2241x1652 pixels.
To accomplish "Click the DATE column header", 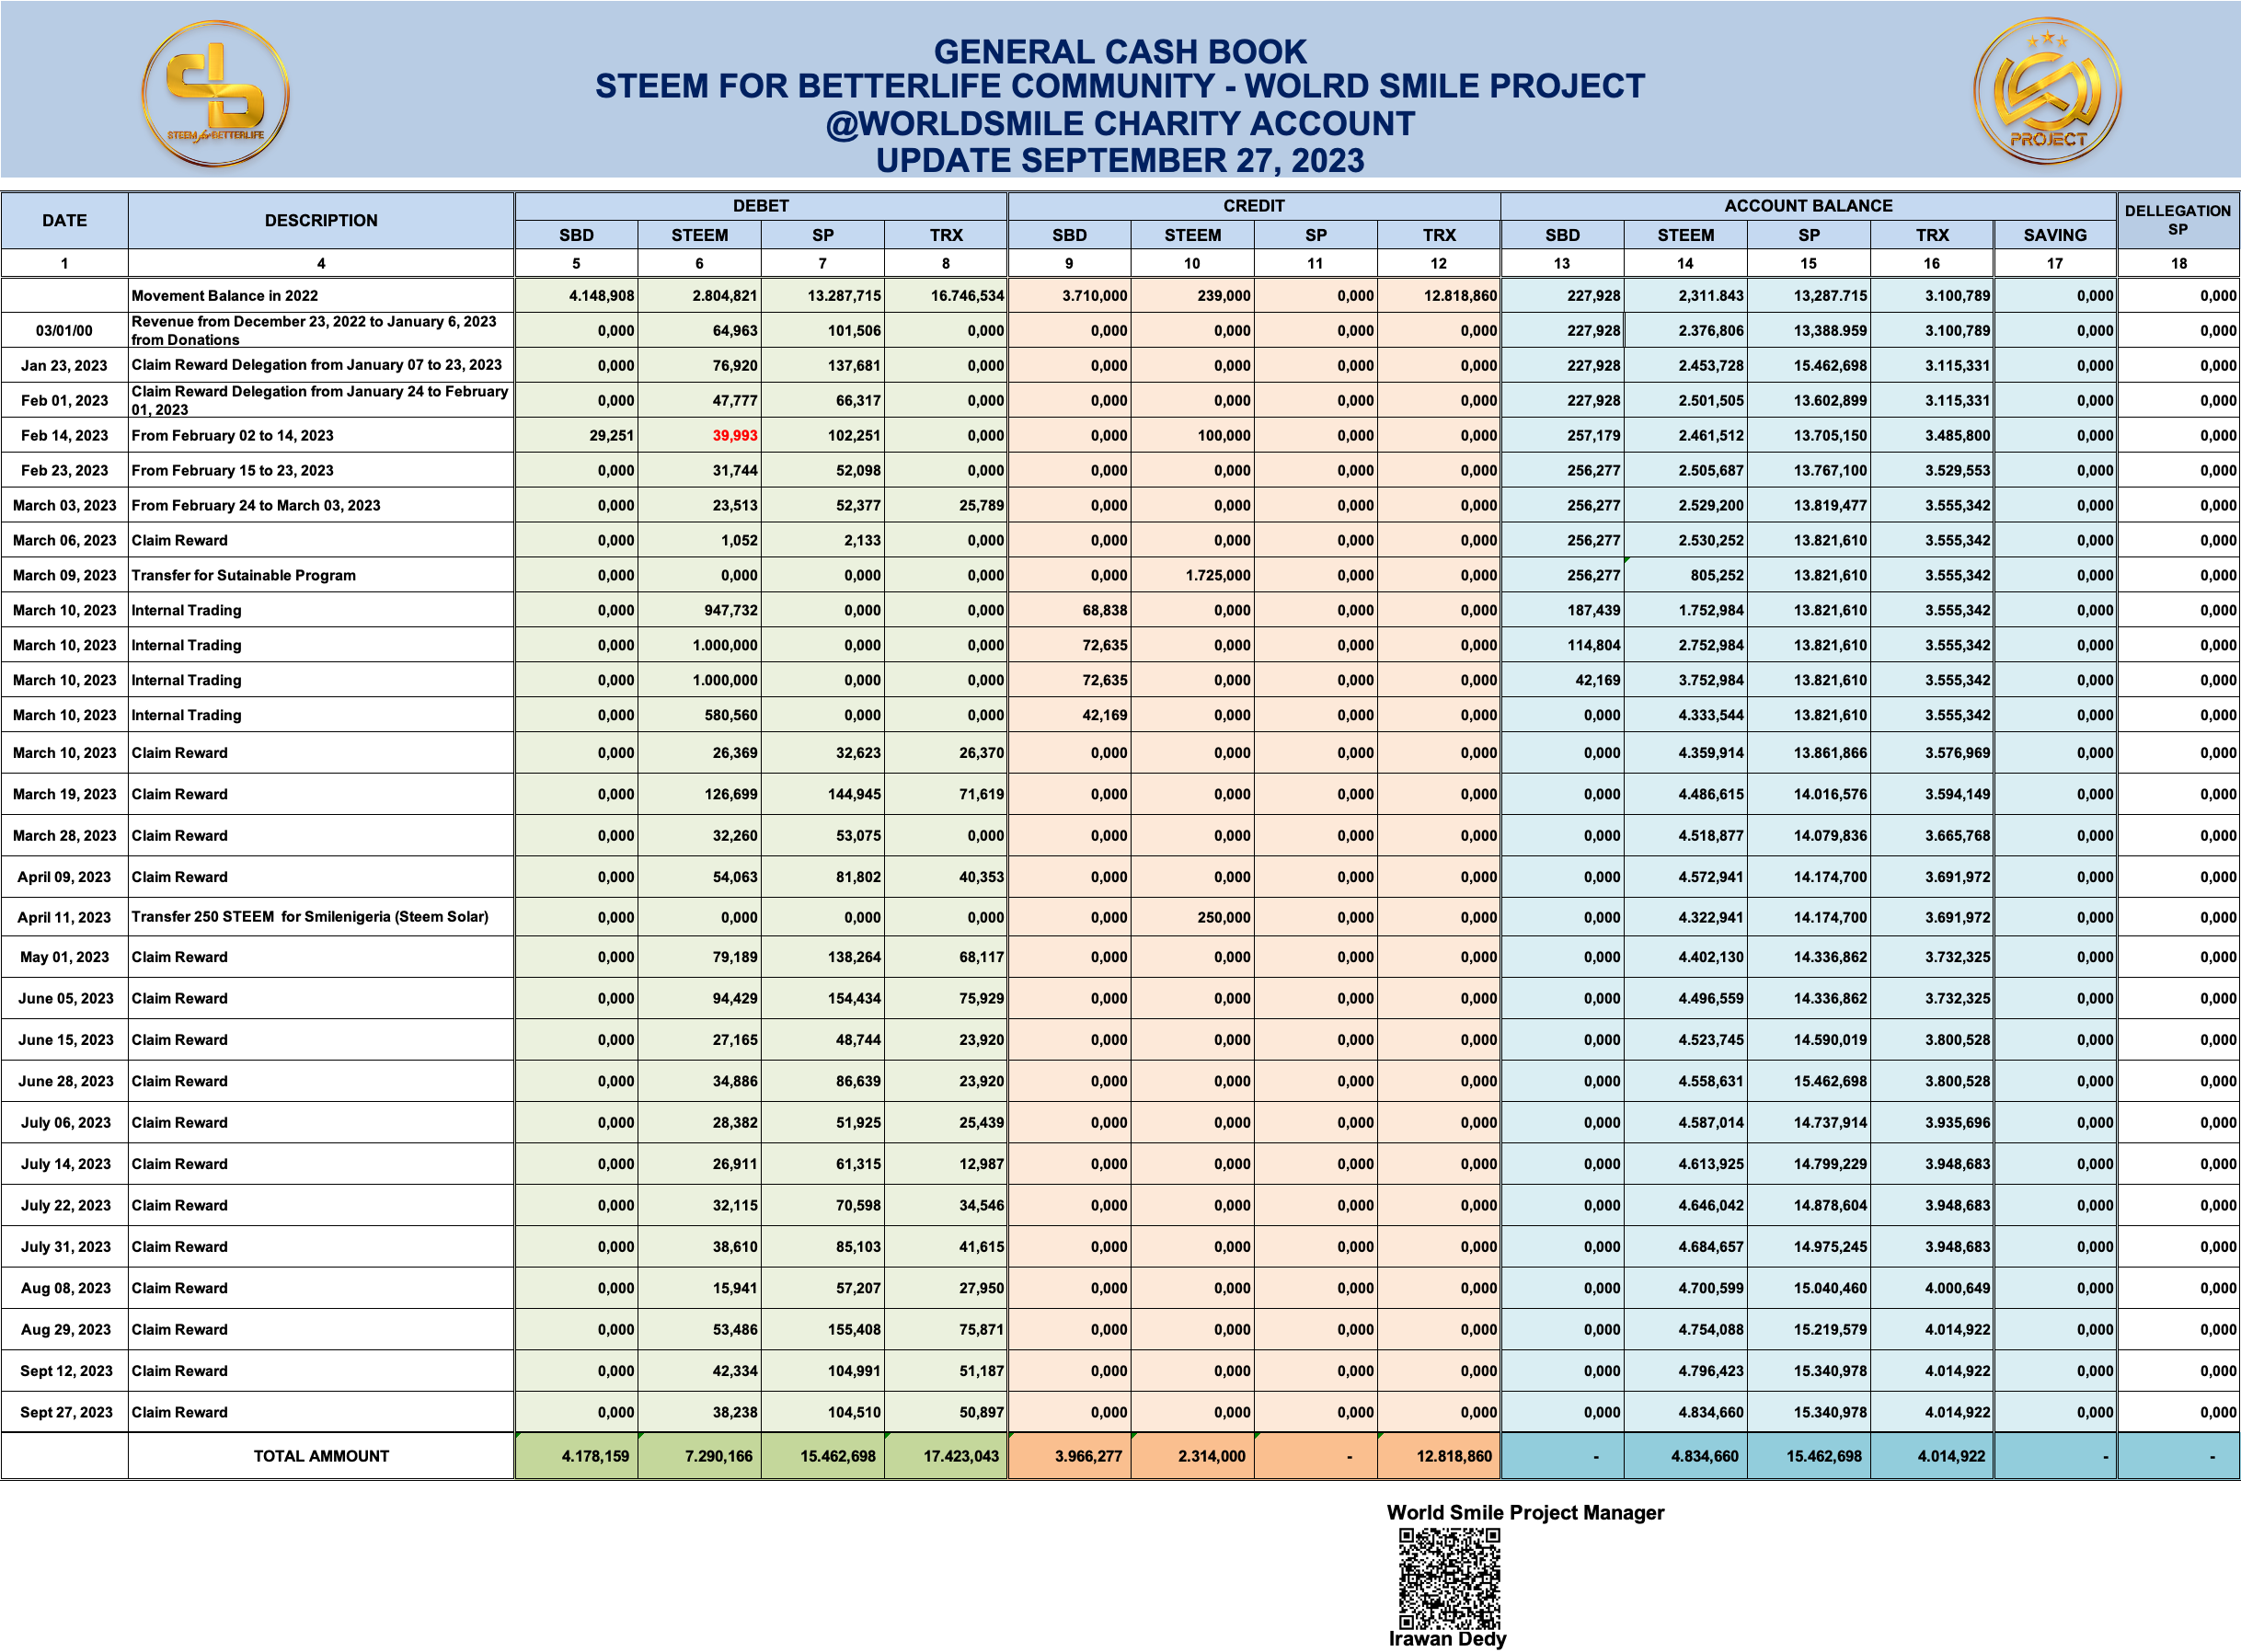I will tap(65, 220).
